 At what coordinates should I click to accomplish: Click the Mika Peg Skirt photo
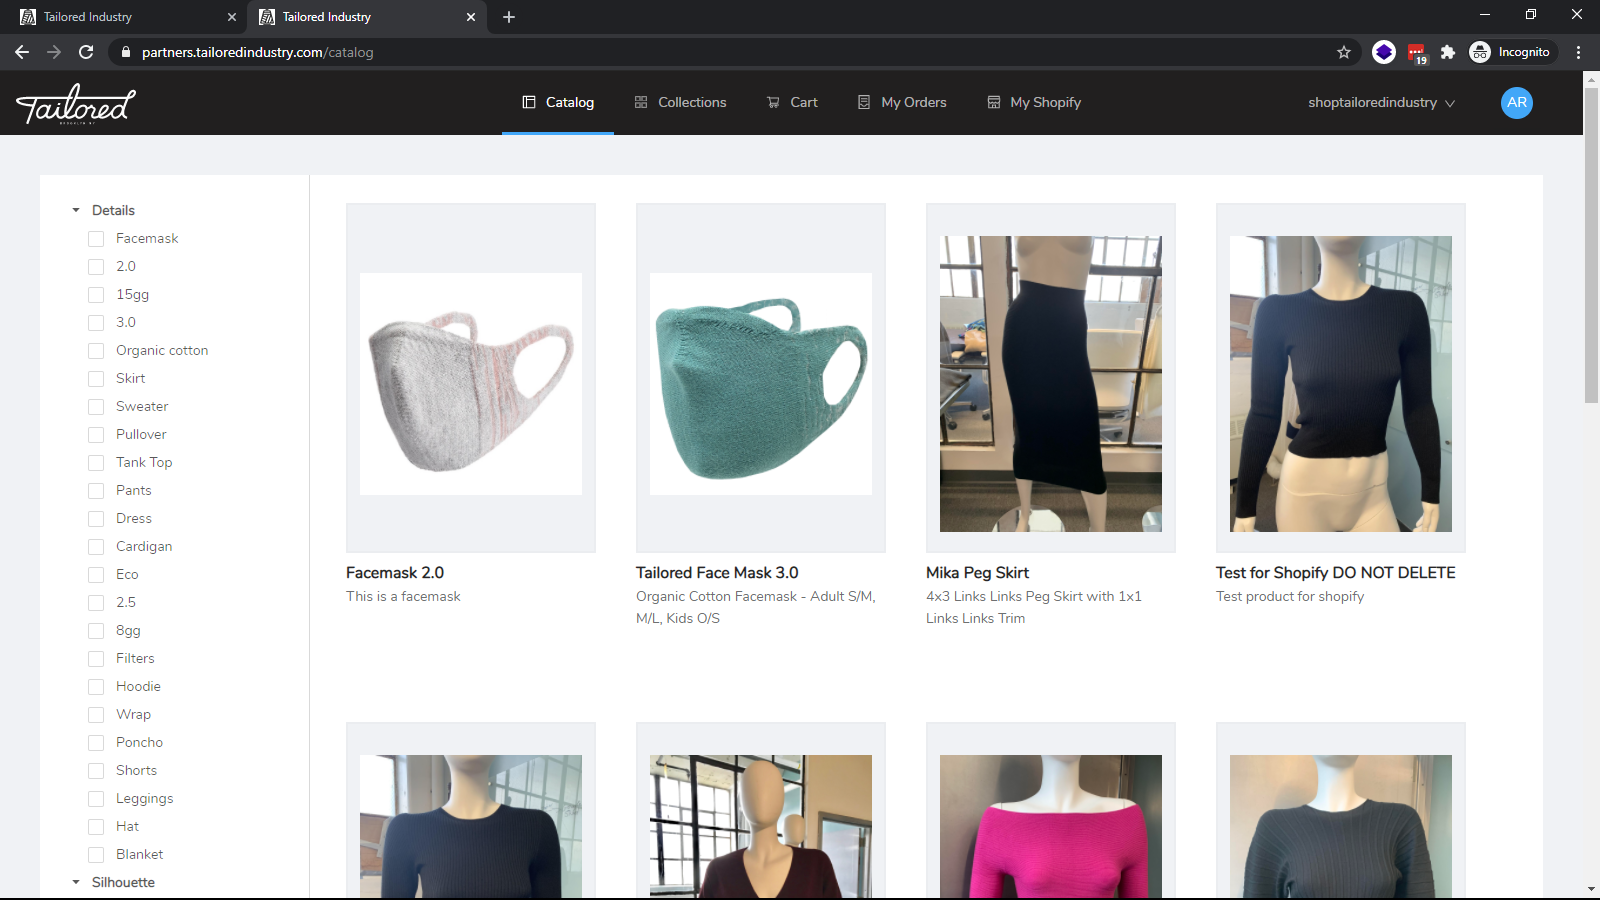pos(1051,384)
